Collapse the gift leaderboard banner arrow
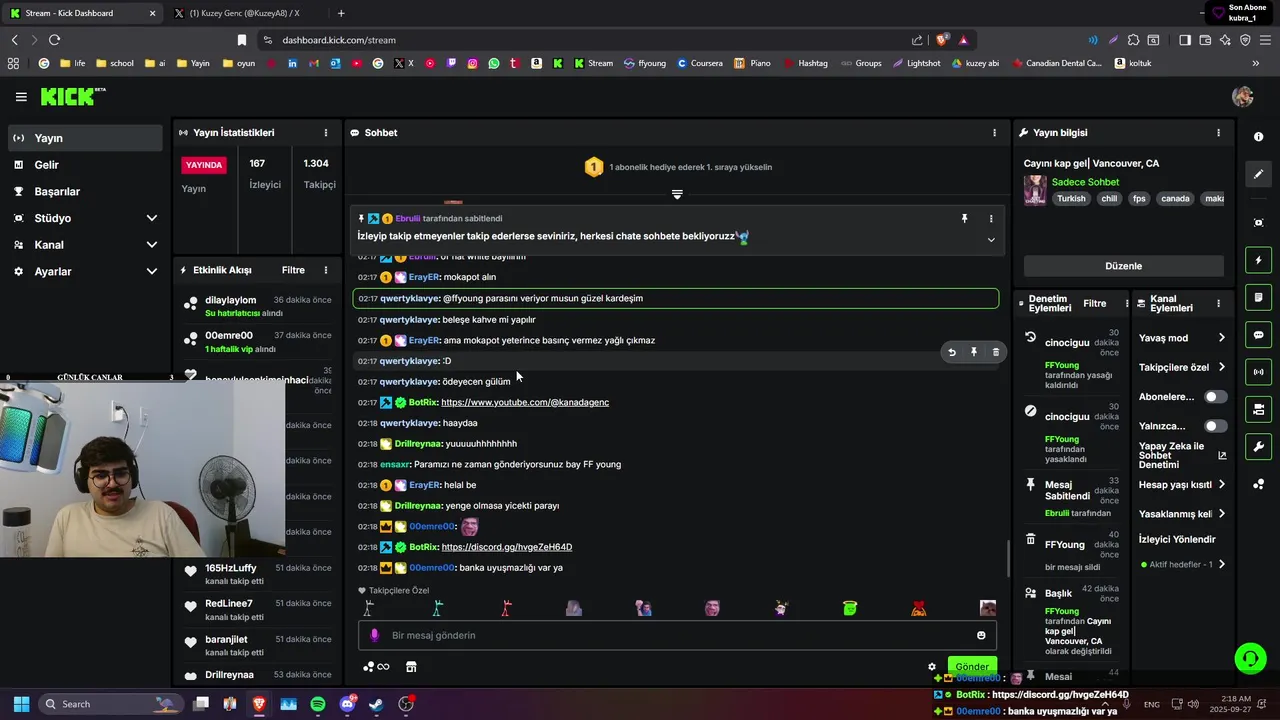 [x=677, y=194]
